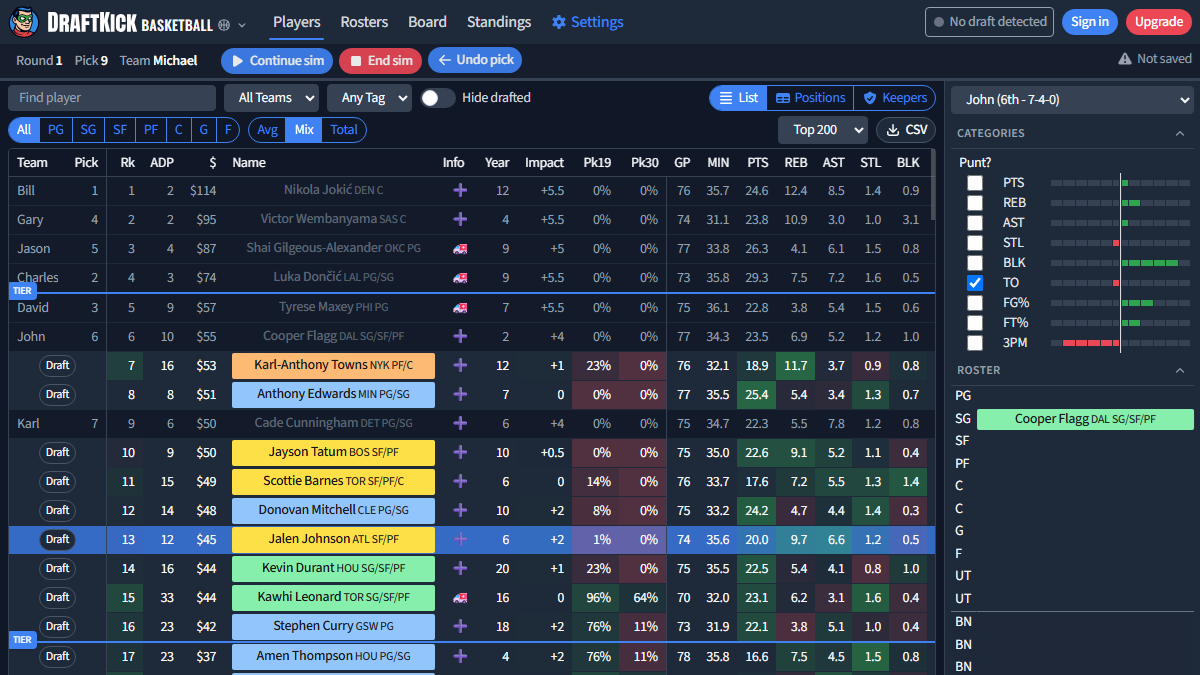Image resolution: width=1200 pixels, height=675 pixels.
Task: Open the Players tab
Action: 297,22
